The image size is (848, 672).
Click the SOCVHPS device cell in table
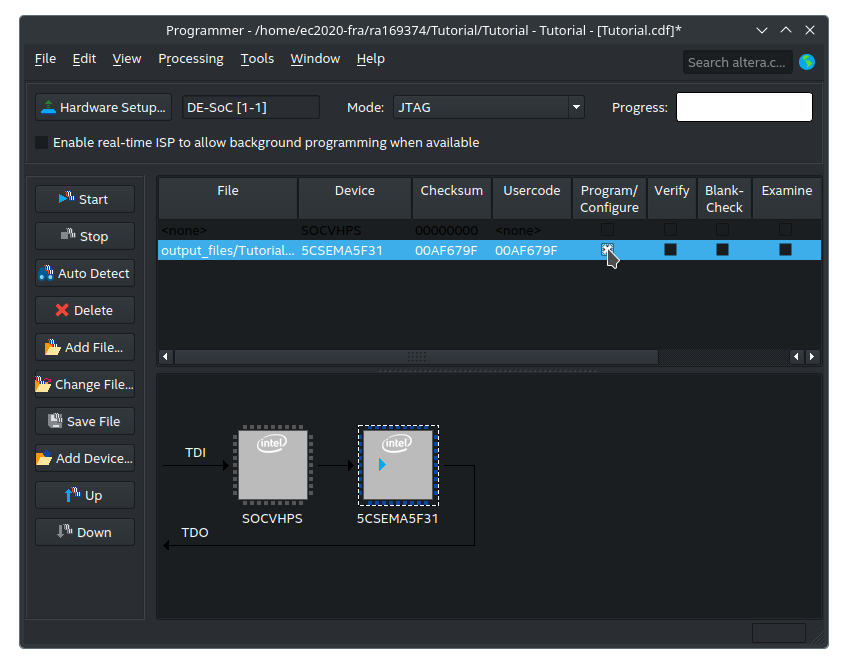355,230
